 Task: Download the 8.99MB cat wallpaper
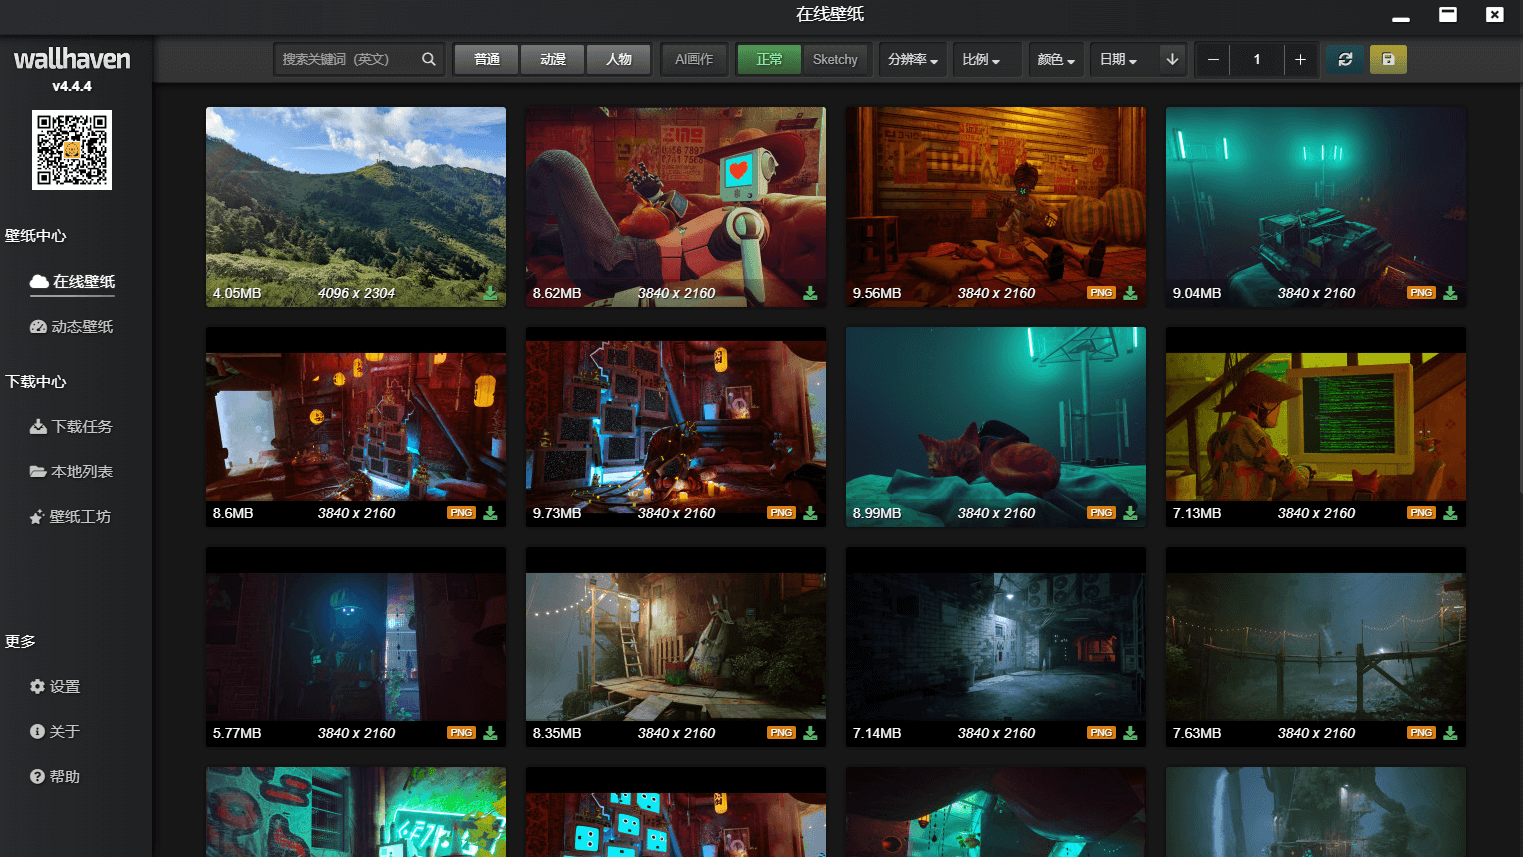1130,513
